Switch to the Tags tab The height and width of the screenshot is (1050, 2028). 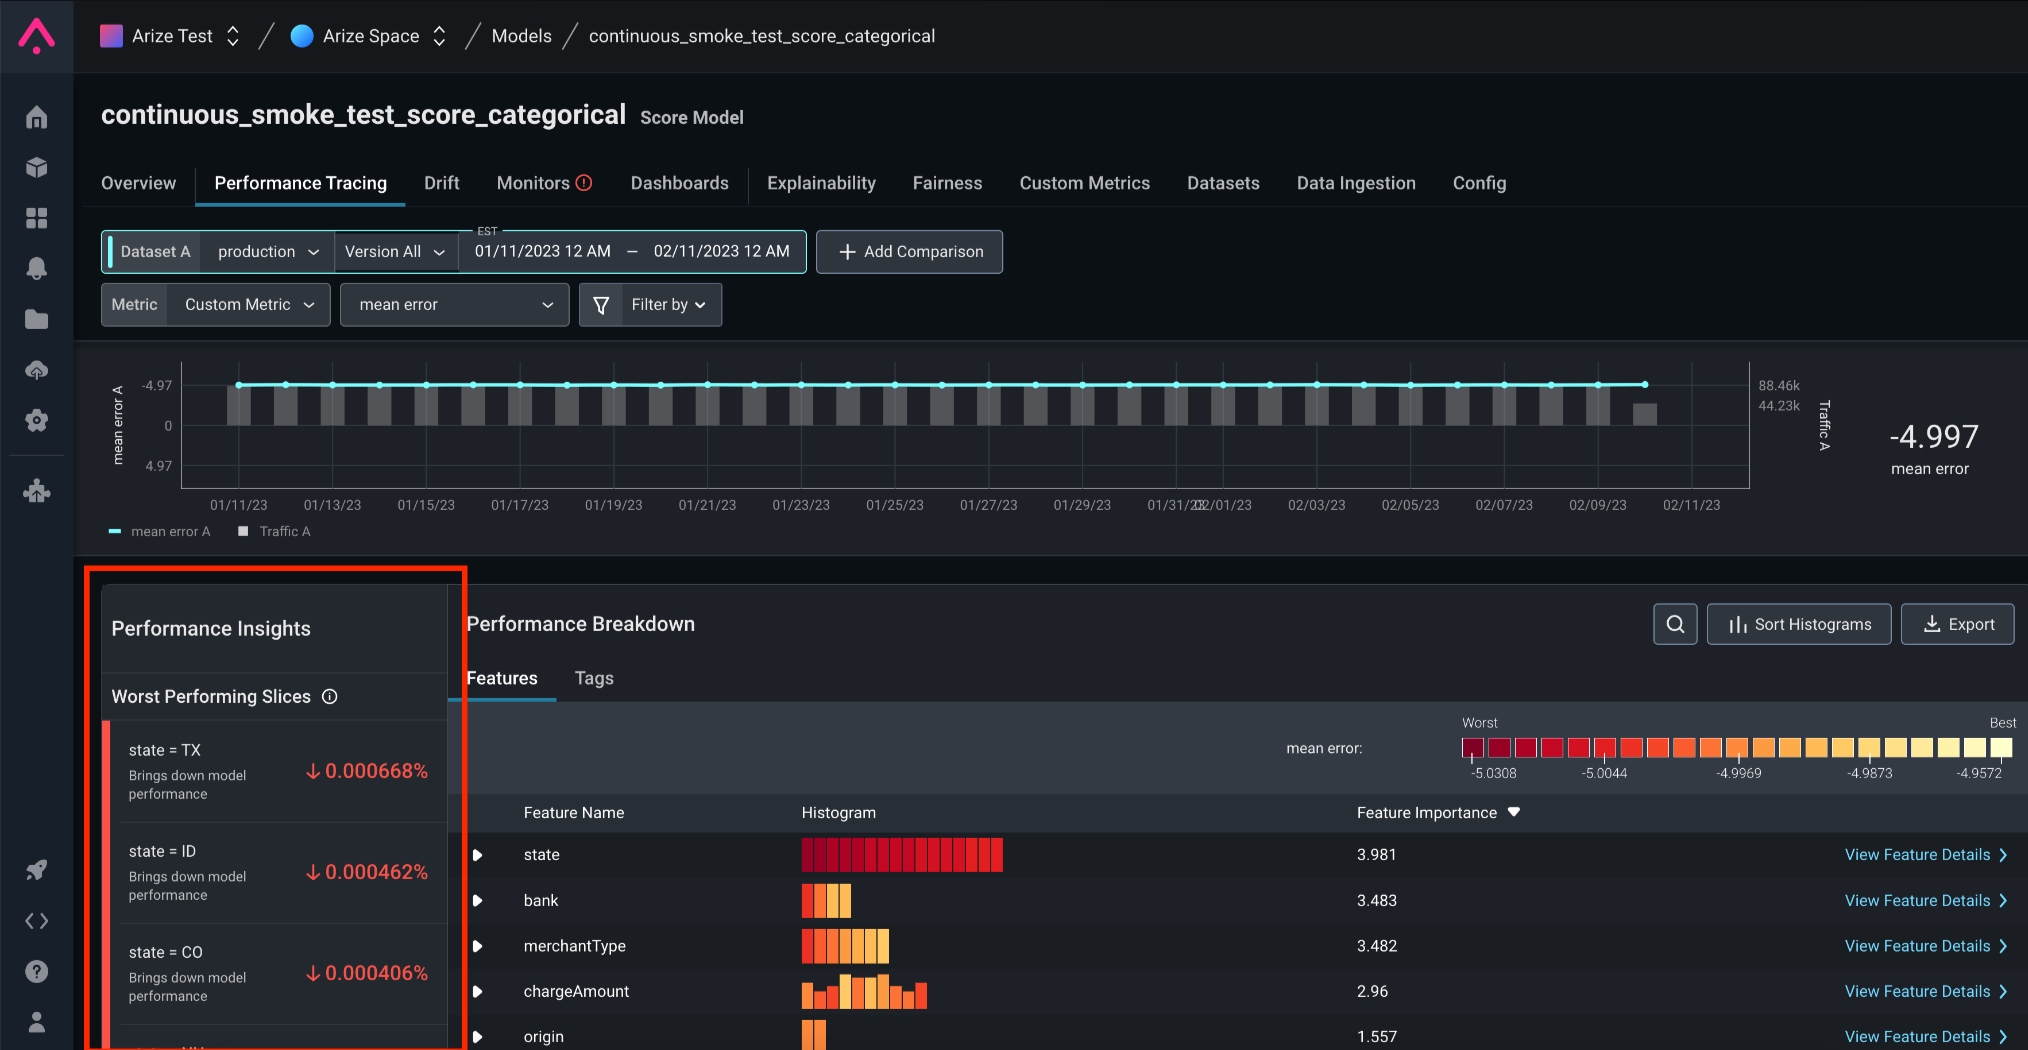click(594, 678)
